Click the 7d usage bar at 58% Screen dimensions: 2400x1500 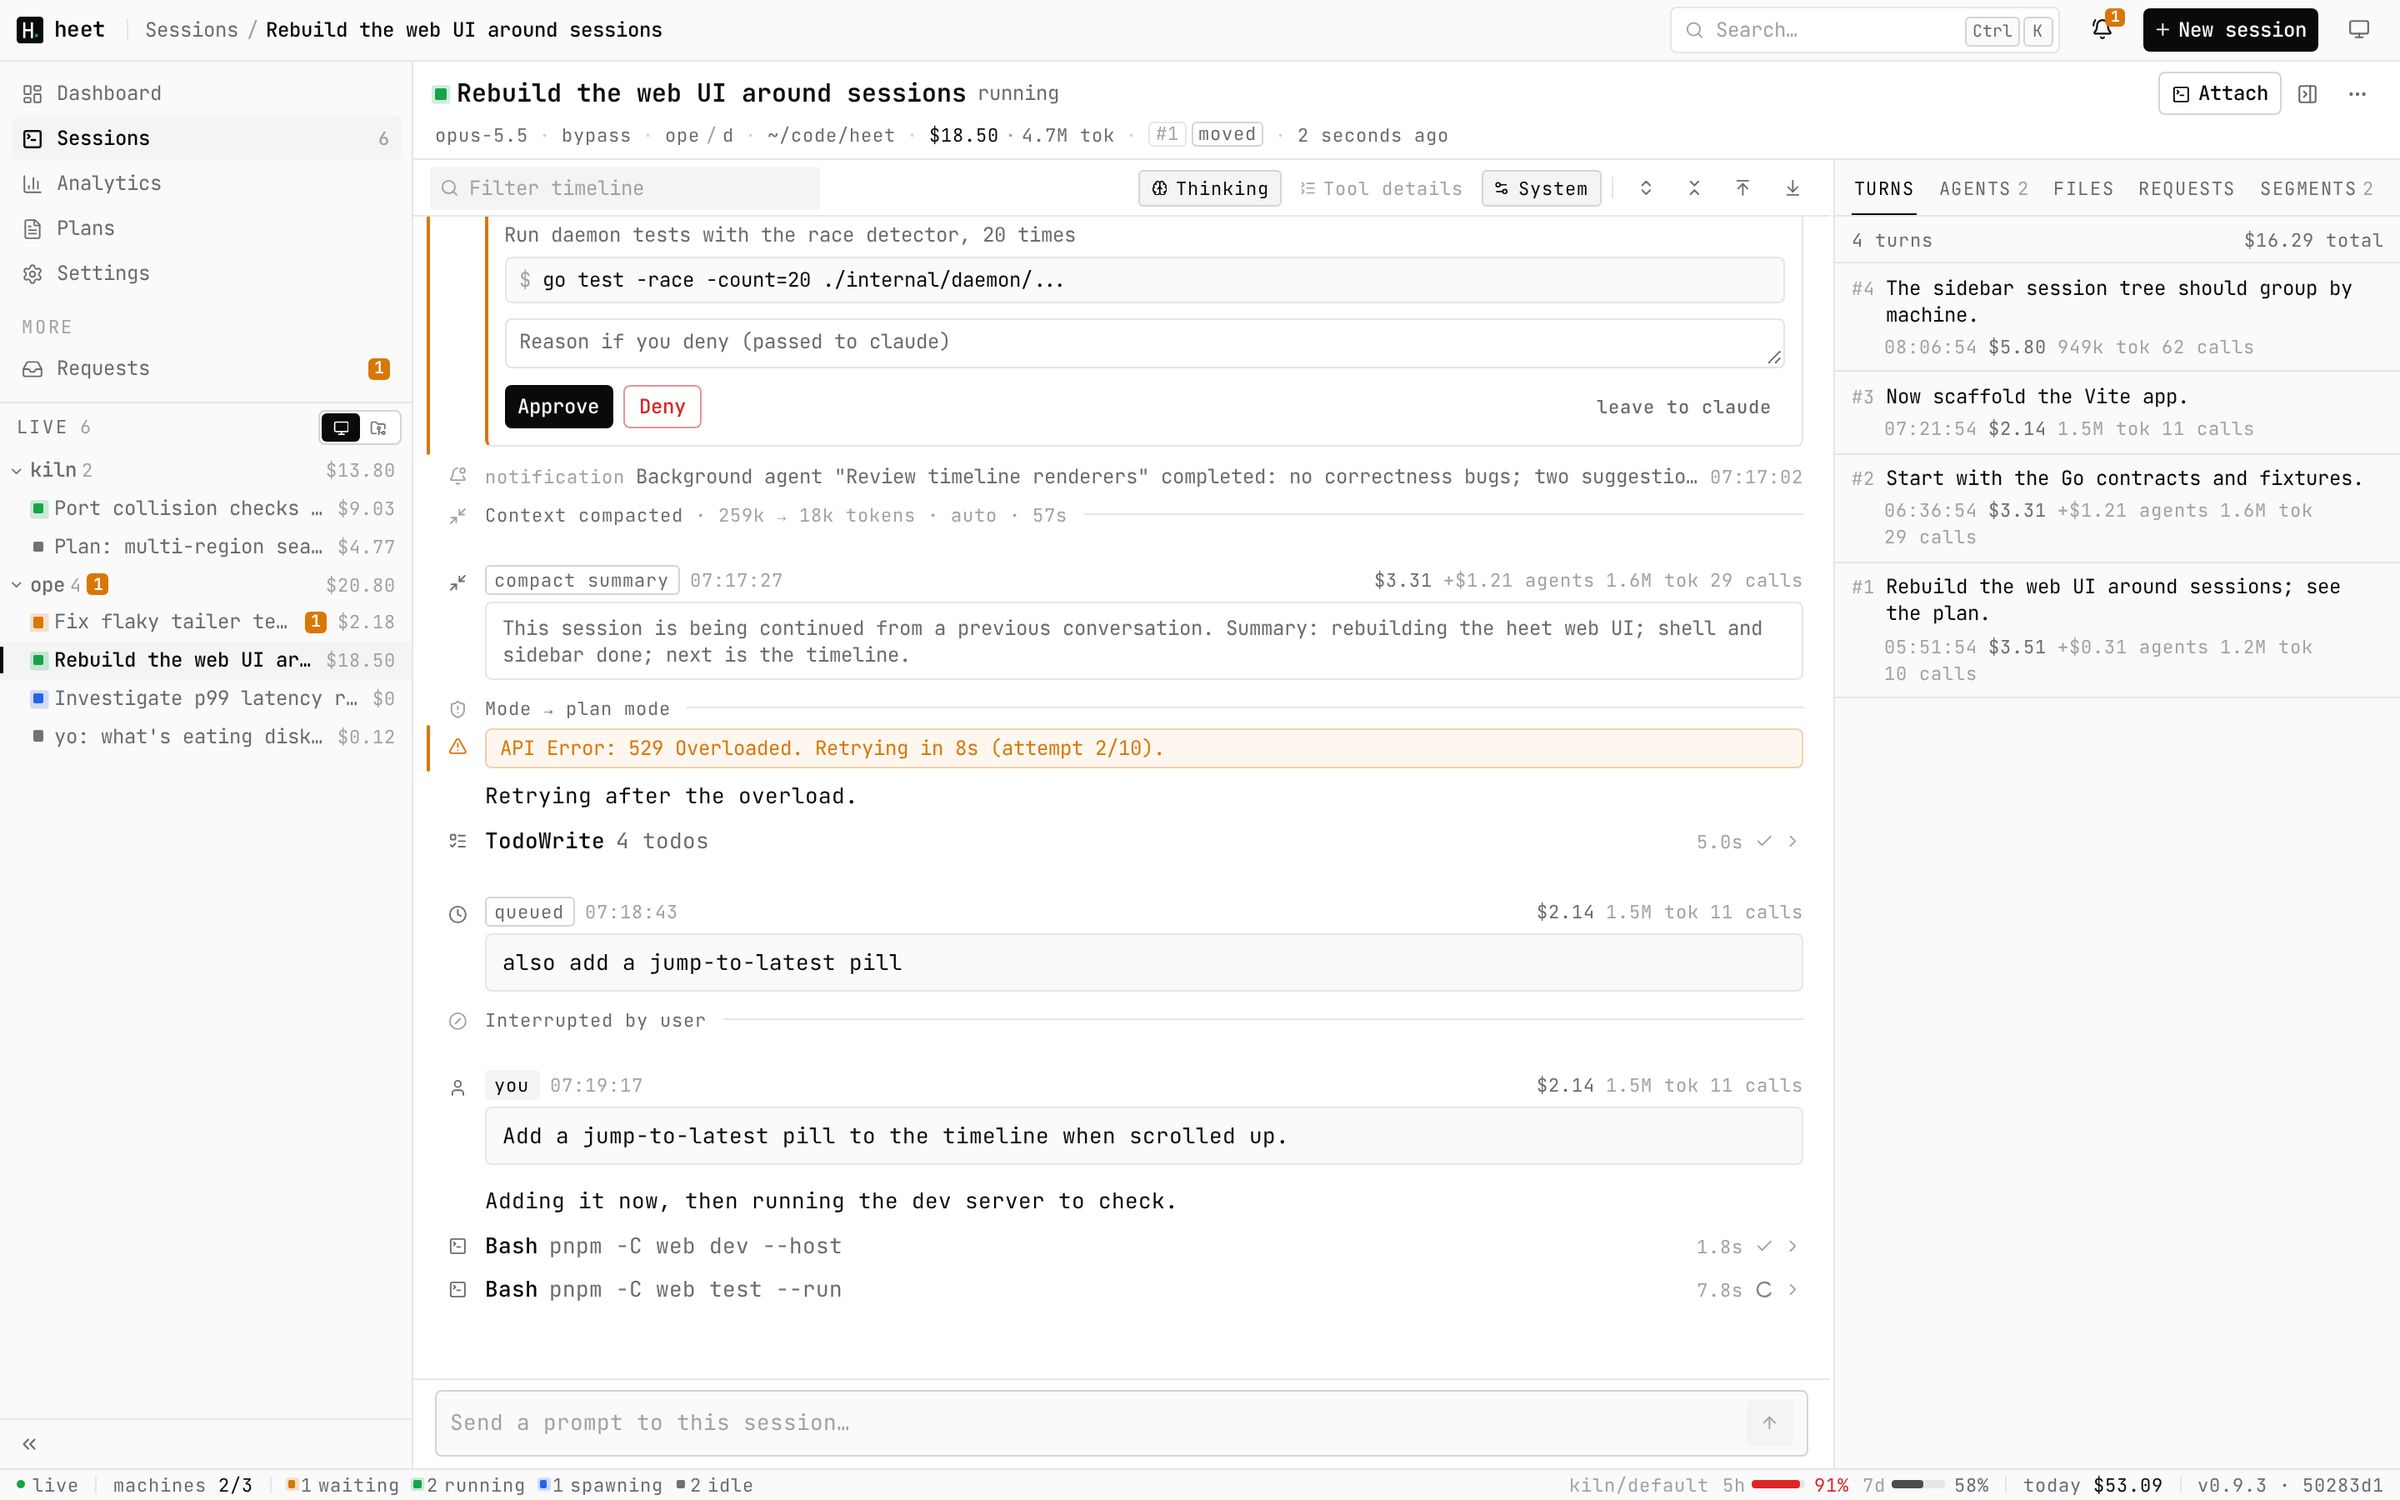(1917, 1485)
